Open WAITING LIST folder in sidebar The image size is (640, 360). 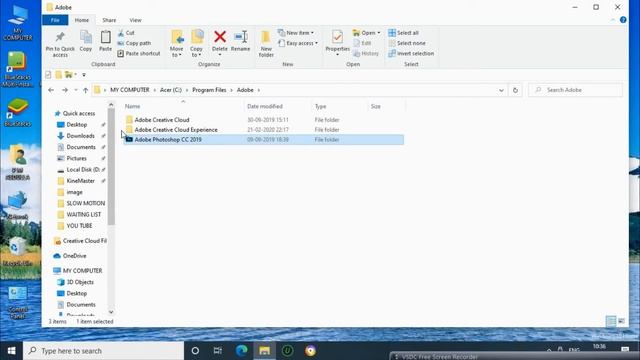pos(83,214)
